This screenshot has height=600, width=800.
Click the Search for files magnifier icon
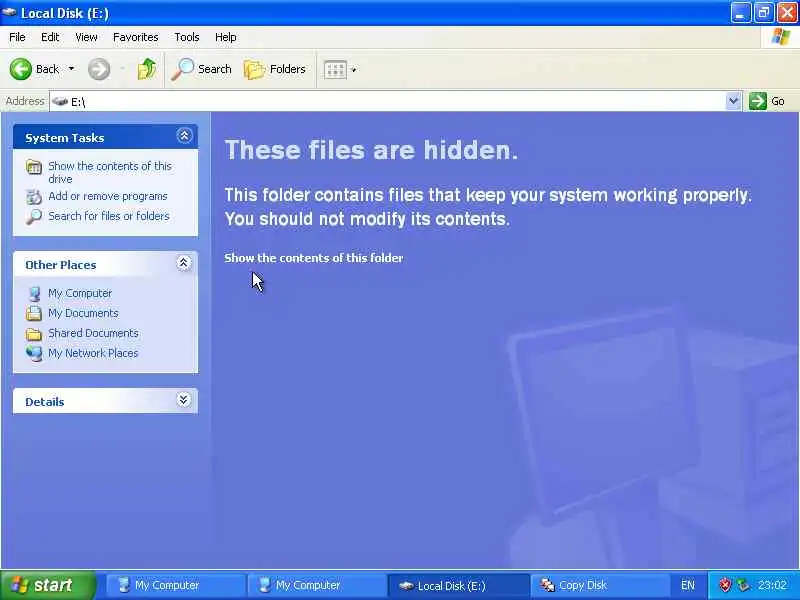[x=34, y=217]
